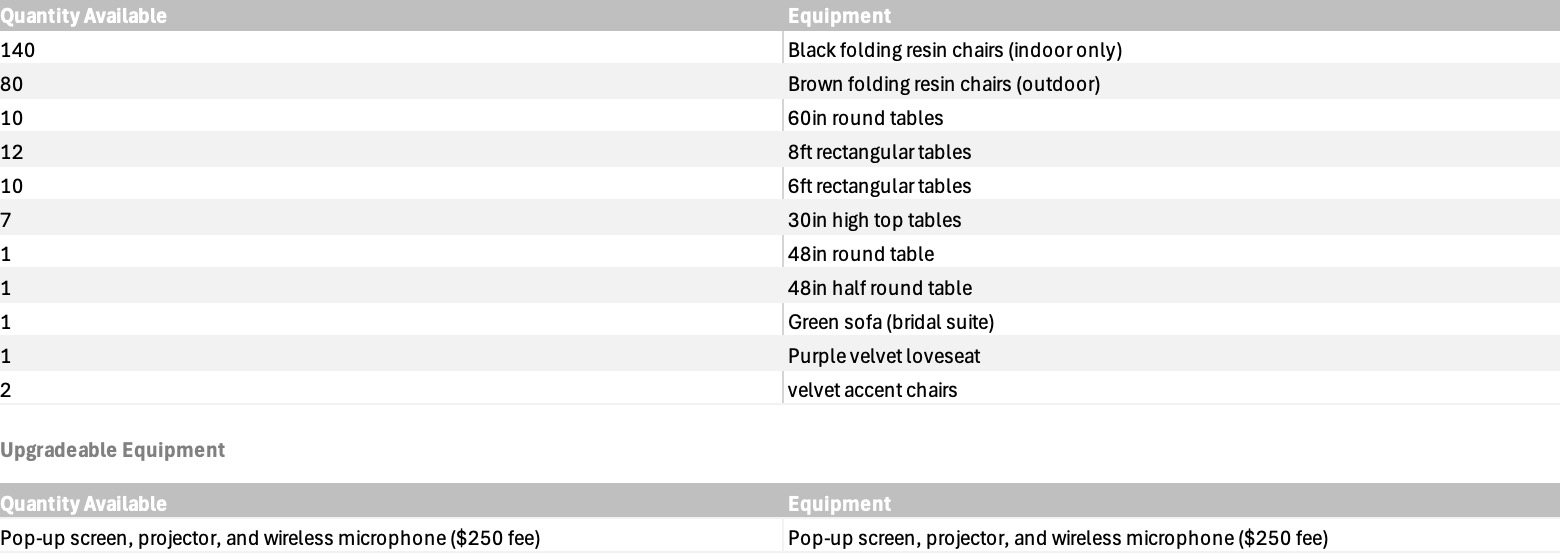Select the Brown folding resin chairs cell
Screen dimensions: 1560x556
(943, 84)
